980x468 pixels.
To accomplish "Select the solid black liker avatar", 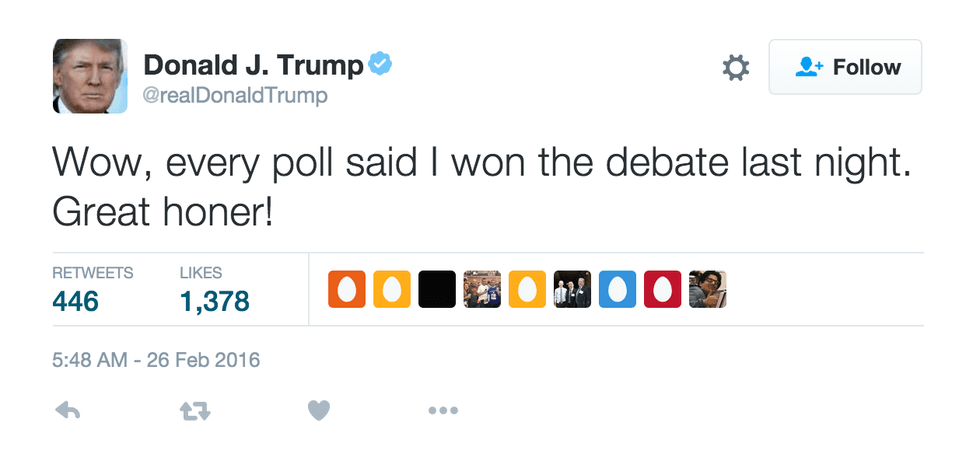I will [x=436, y=290].
